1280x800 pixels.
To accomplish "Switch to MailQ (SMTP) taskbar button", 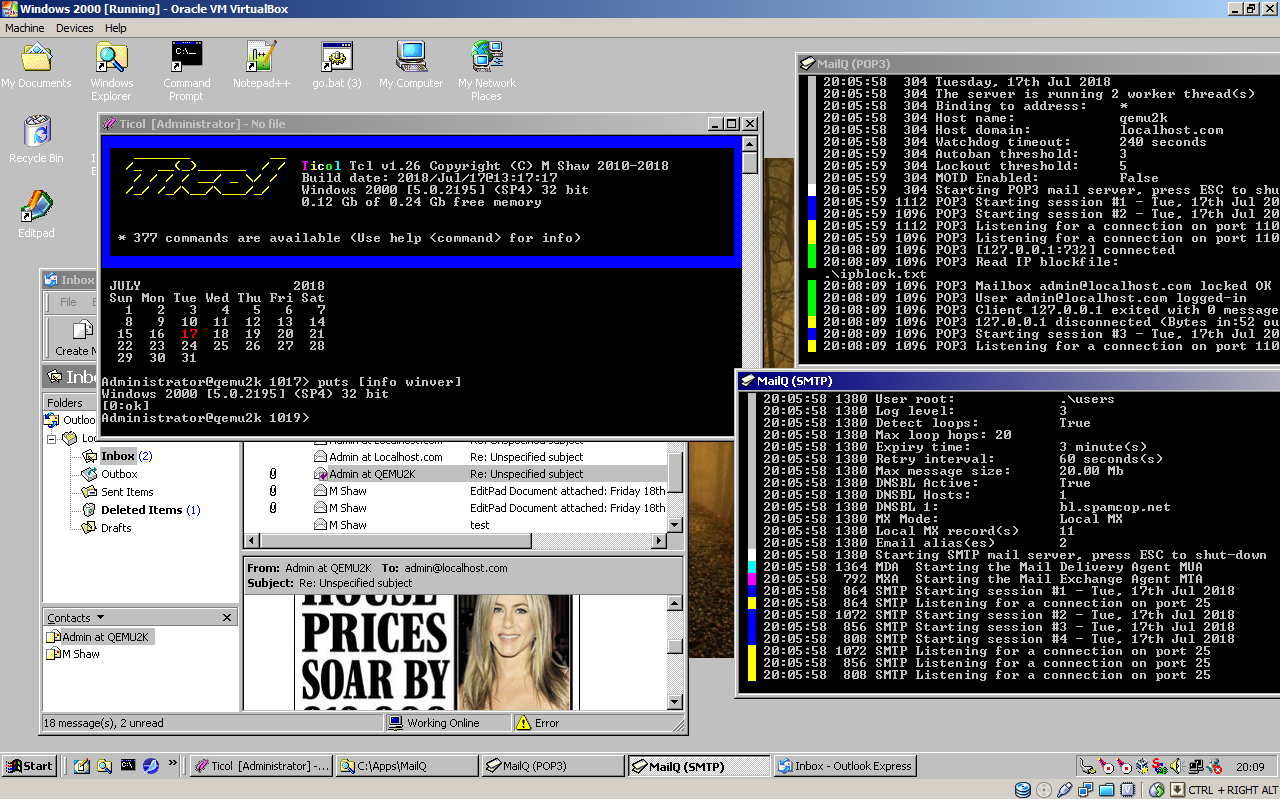I will (698, 766).
